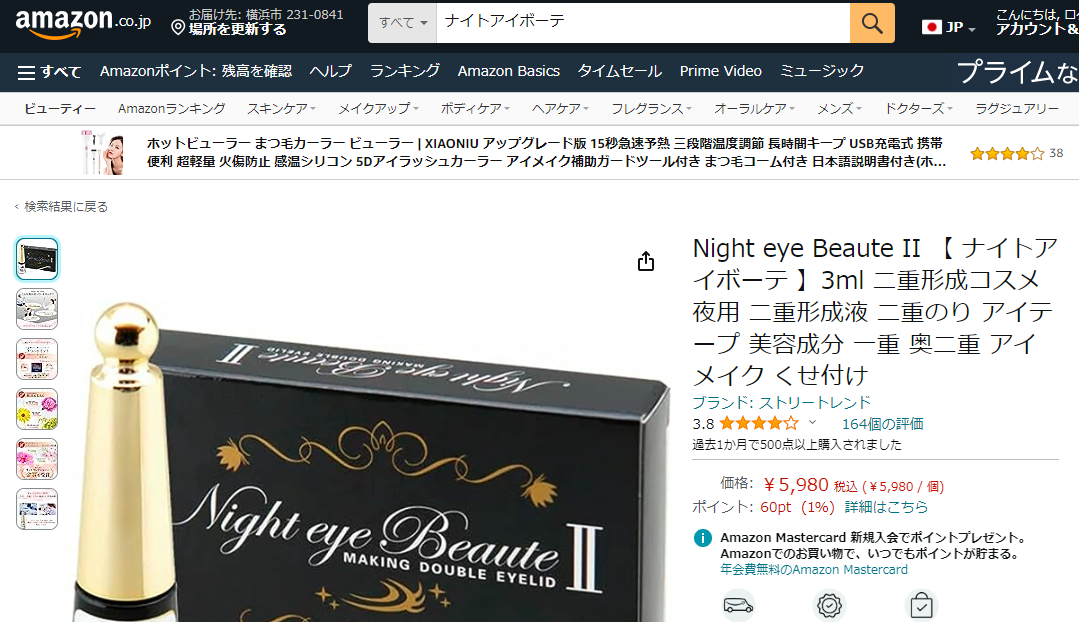1079x622 pixels.
Task: Click the delivery truck icon below price
Action: 738,605
